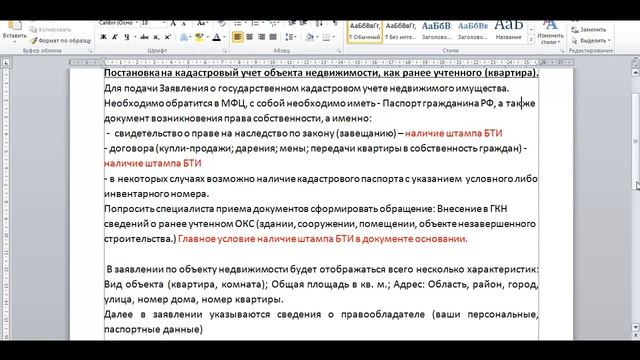Select the Обычный style
Viewport: 640px width, 360px height.
(x=364, y=31)
